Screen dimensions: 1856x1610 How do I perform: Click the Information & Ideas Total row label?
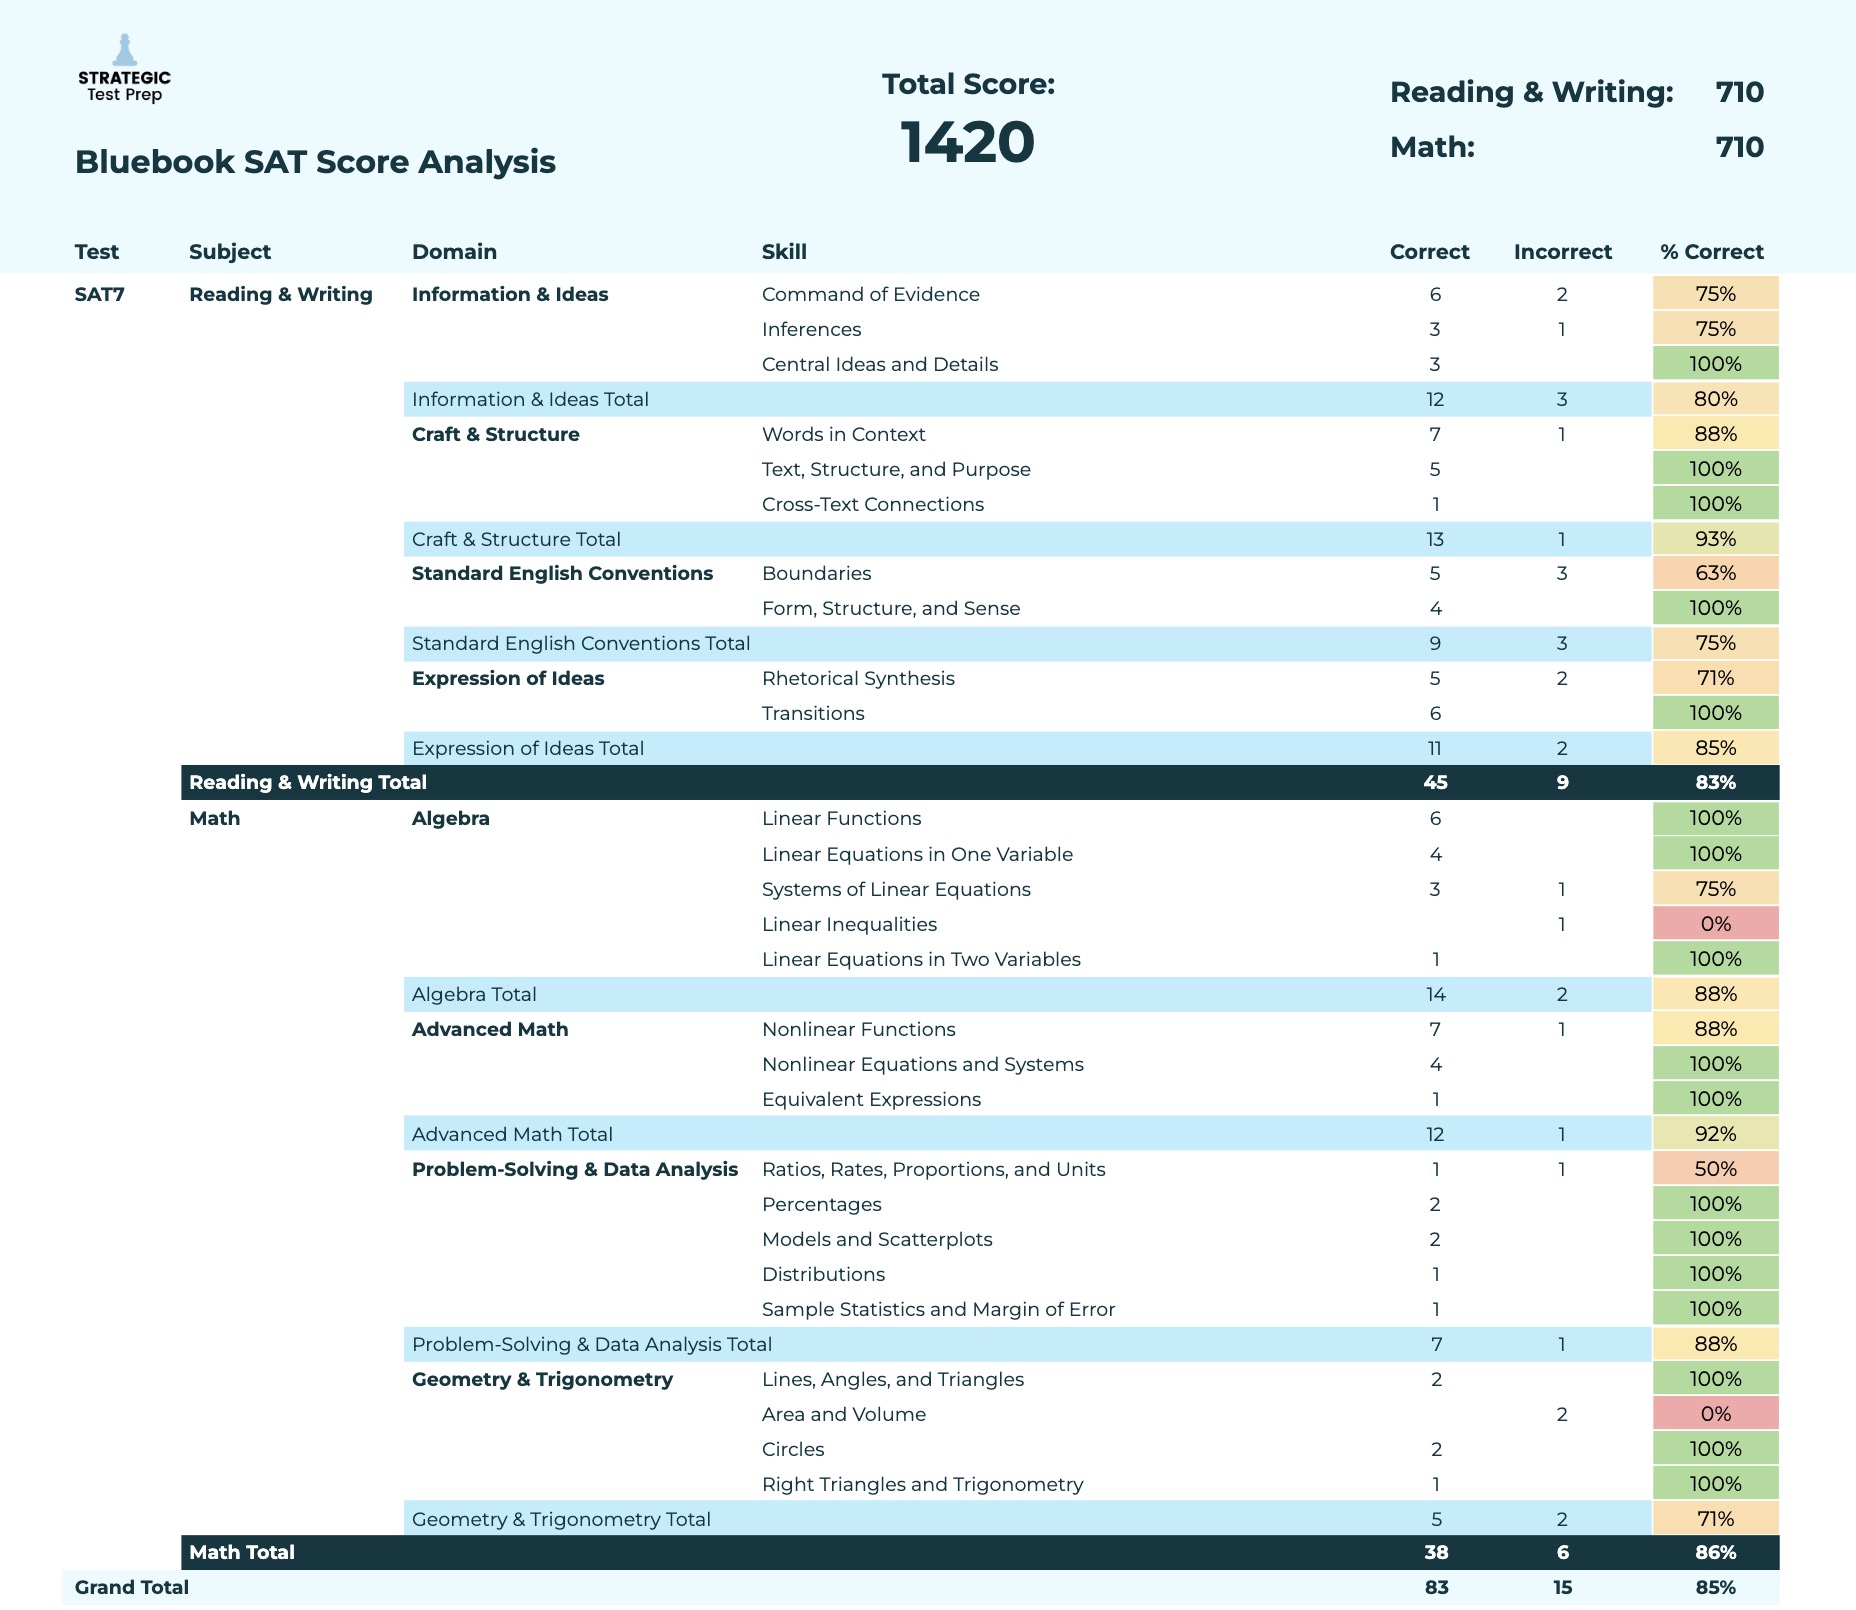pos(530,399)
